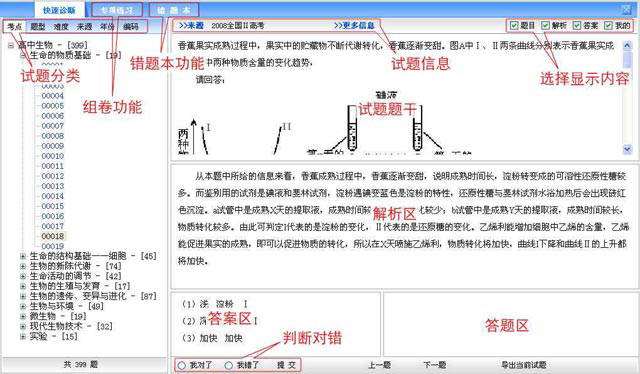640x374 pixels.
Task: Click the 提交 submit button
Action: (x=287, y=365)
